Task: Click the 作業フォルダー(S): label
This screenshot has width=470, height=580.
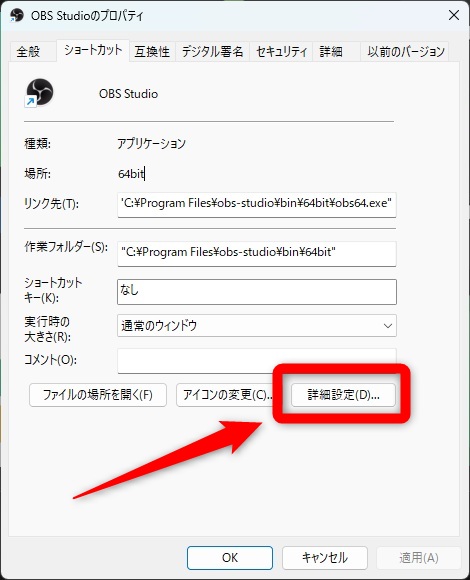Action: click(x=66, y=247)
